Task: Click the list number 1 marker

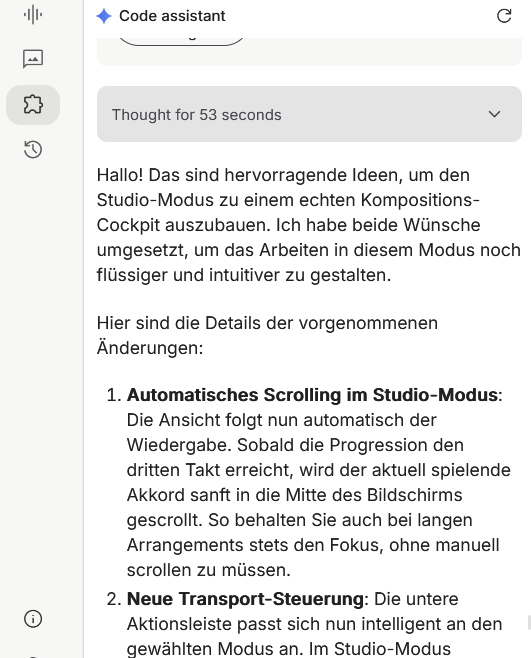Action: (x=114, y=395)
